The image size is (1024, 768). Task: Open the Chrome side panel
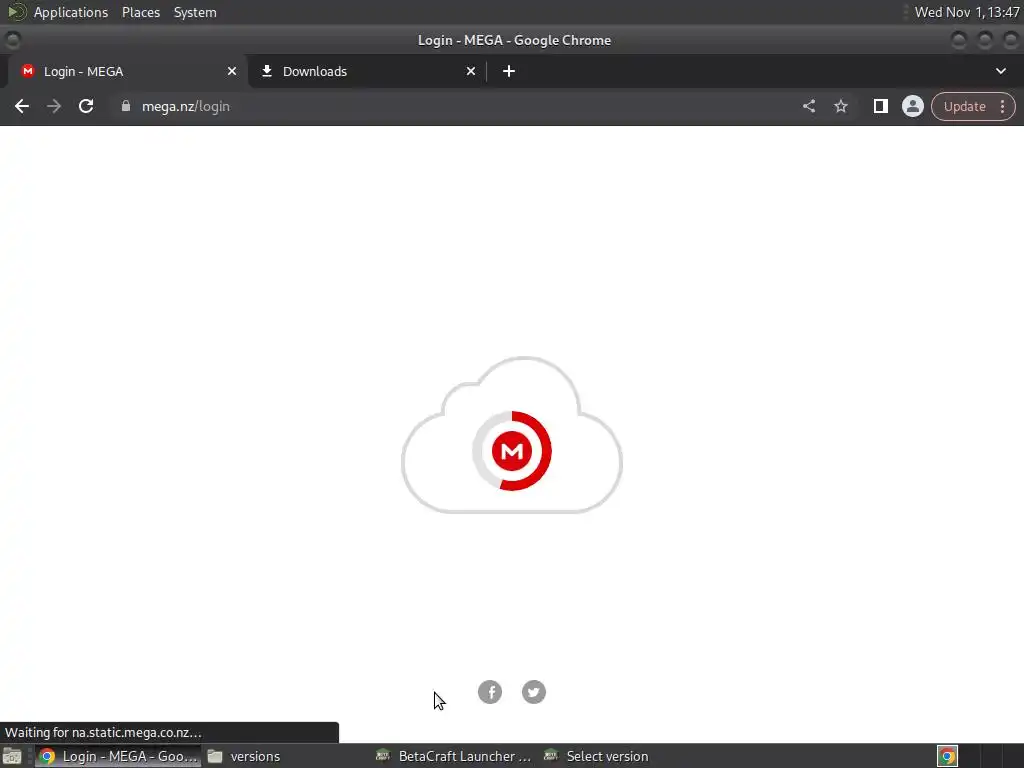880,106
